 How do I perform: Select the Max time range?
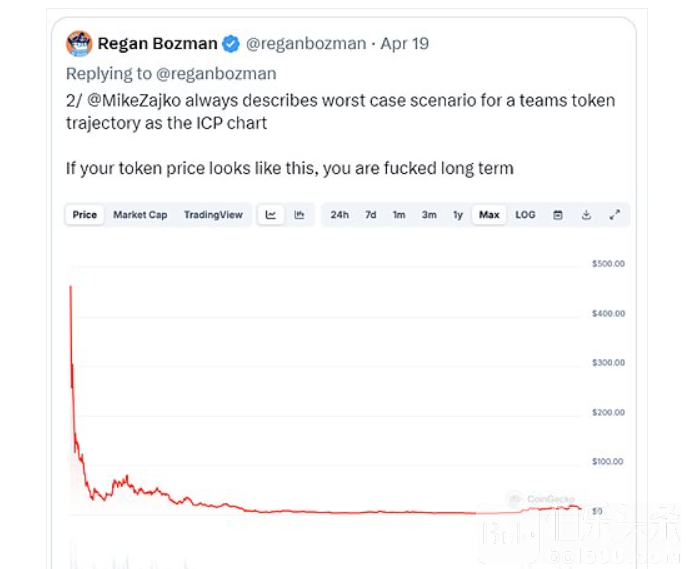(x=489, y=215)
